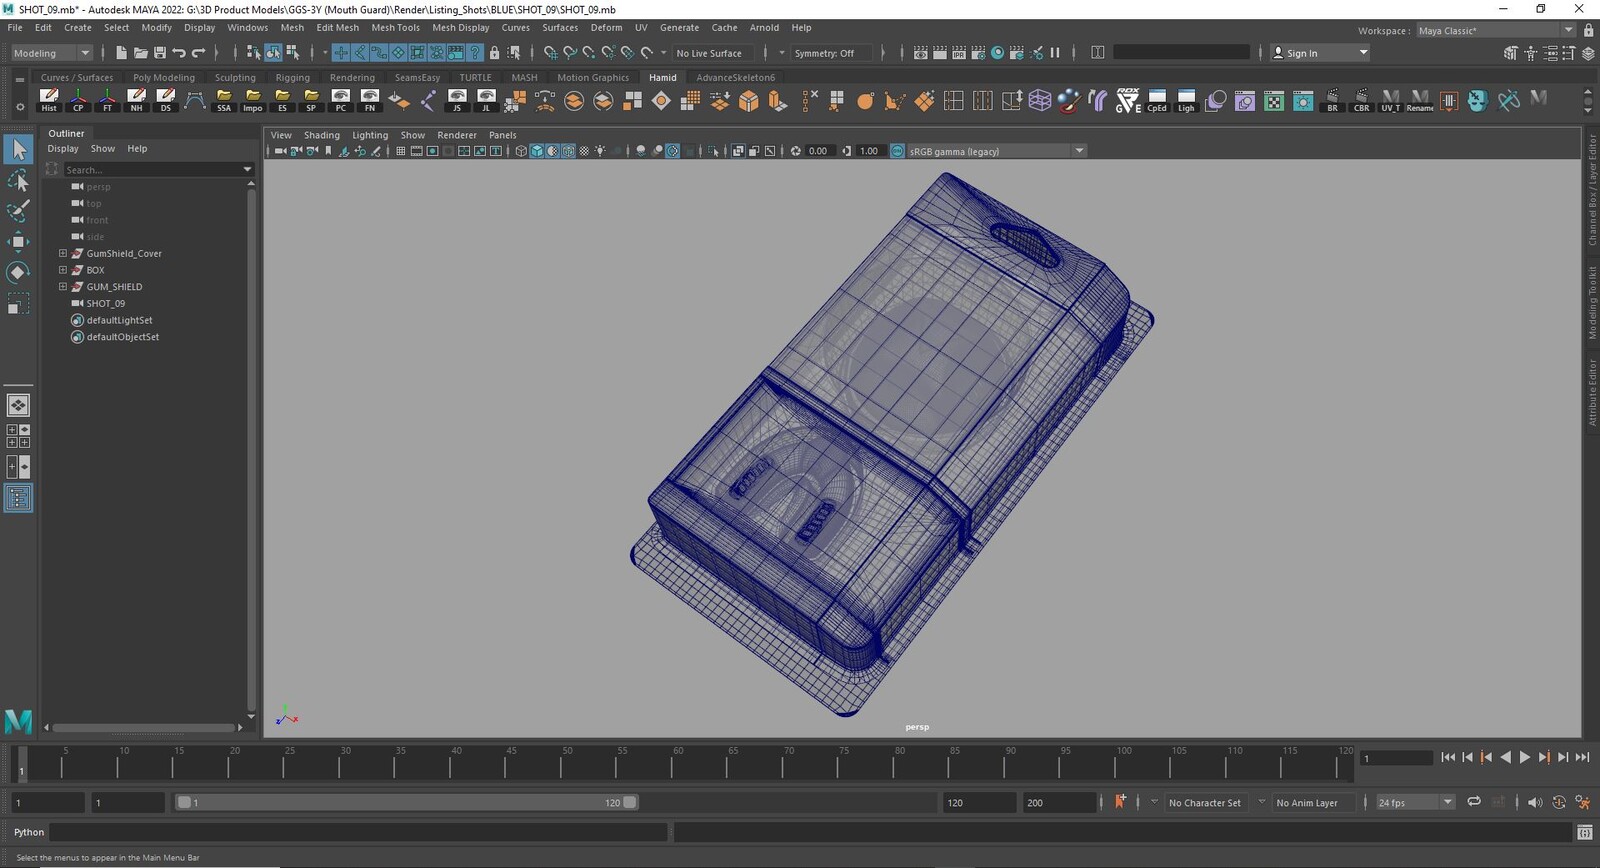Open the Mesh Tools menu
The image size is (1600, 868).
[x=395, y=28]
